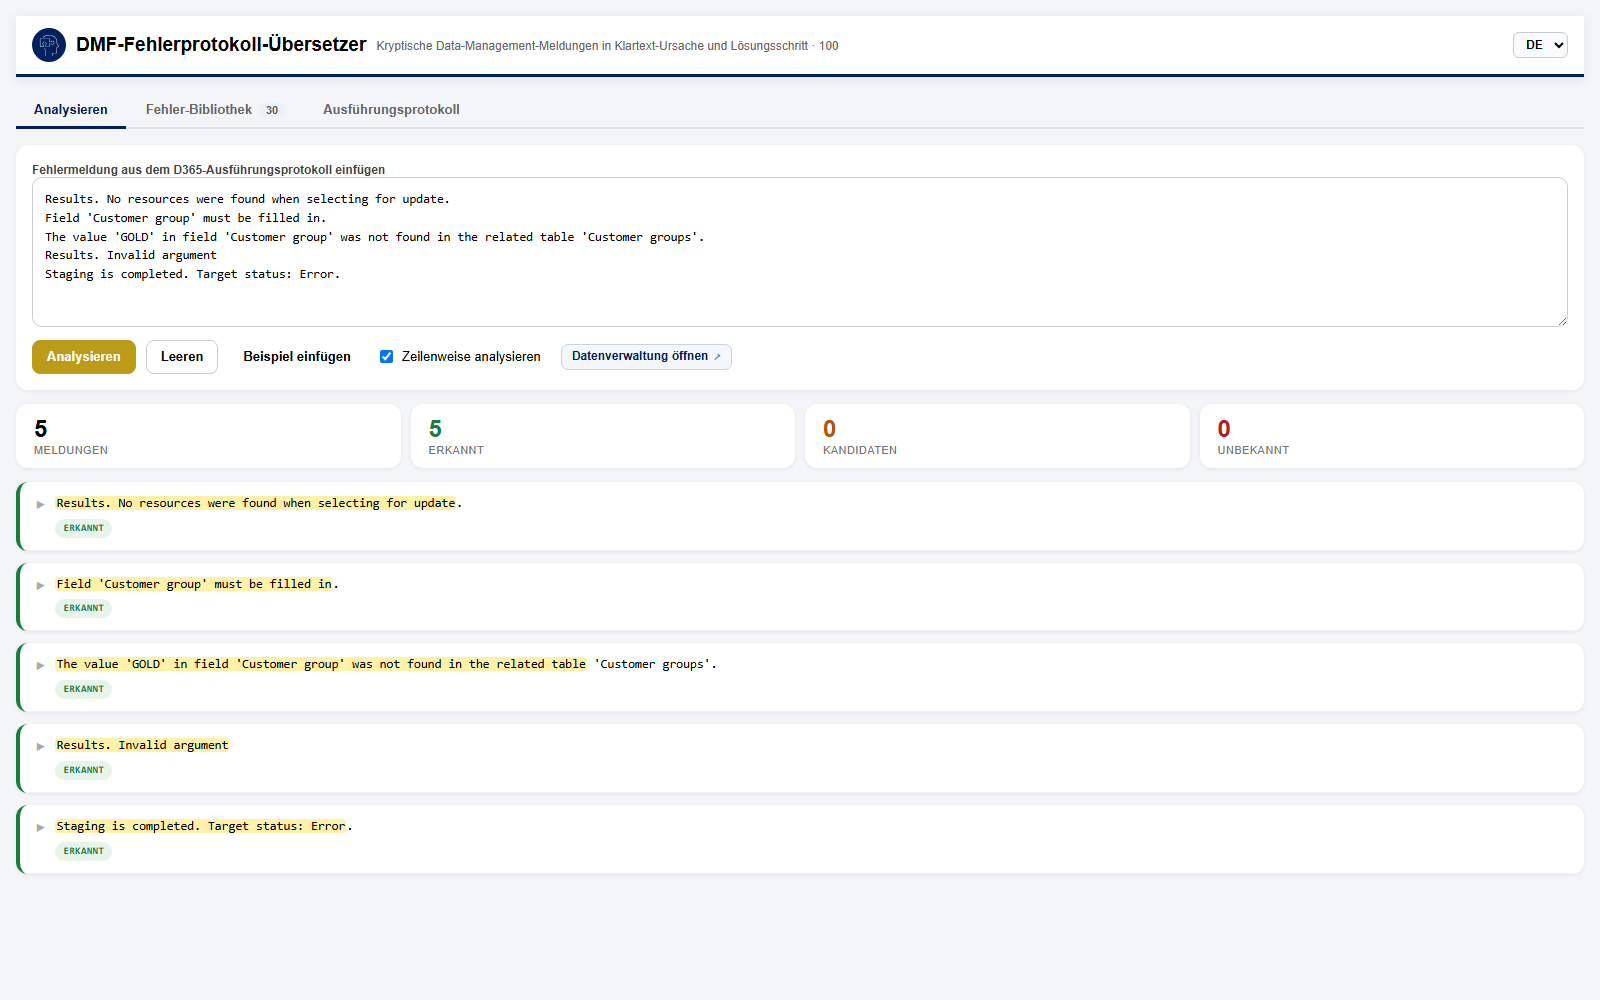1600x1000 pixels.
Task: Click the yellow Analysieren button
Action: tap(84, 357)
